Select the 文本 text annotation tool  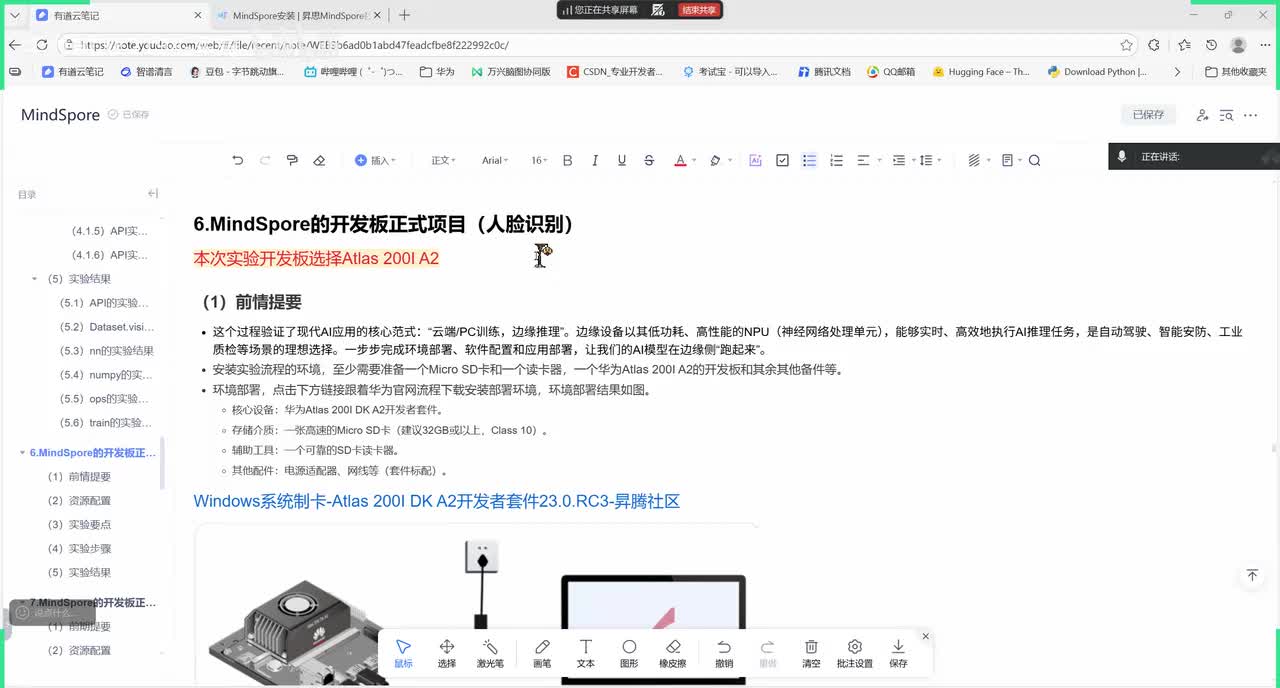[586, 653]
